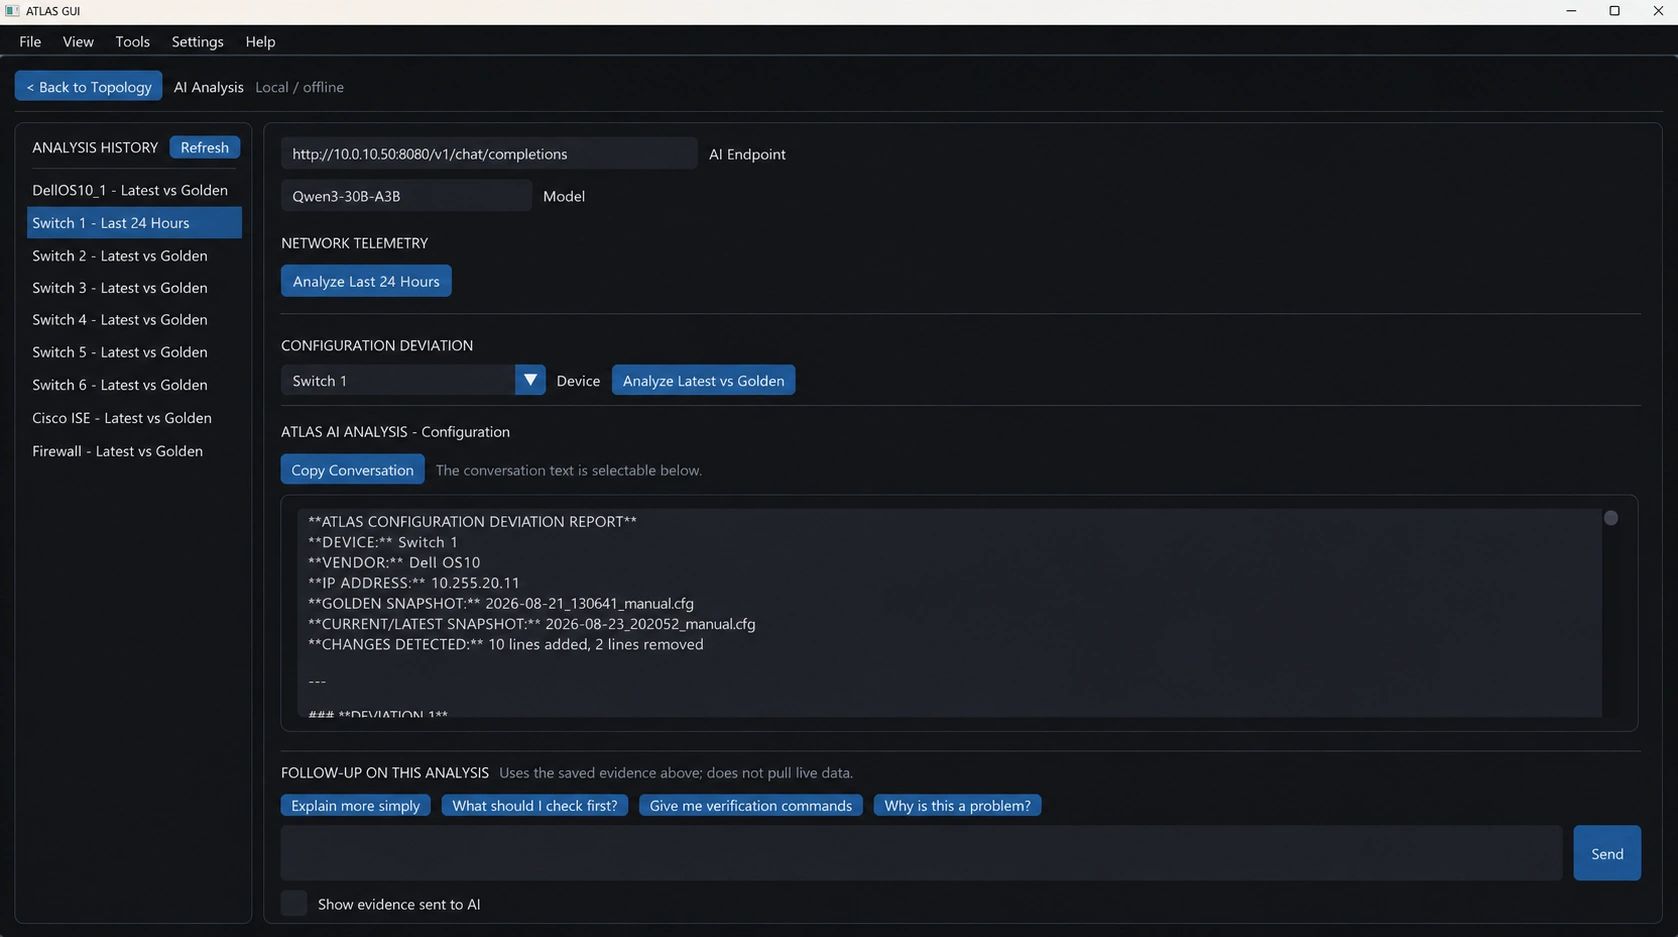Select Cisco ISE - Latest vs Golden entry

(x=134, y=418)
